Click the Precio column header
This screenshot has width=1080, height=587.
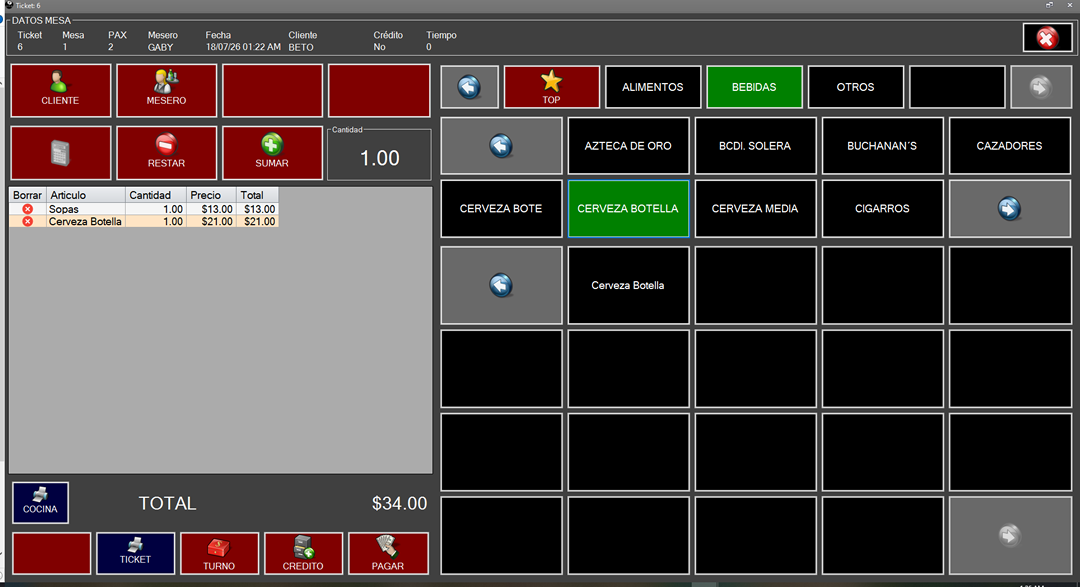[211, 195]
